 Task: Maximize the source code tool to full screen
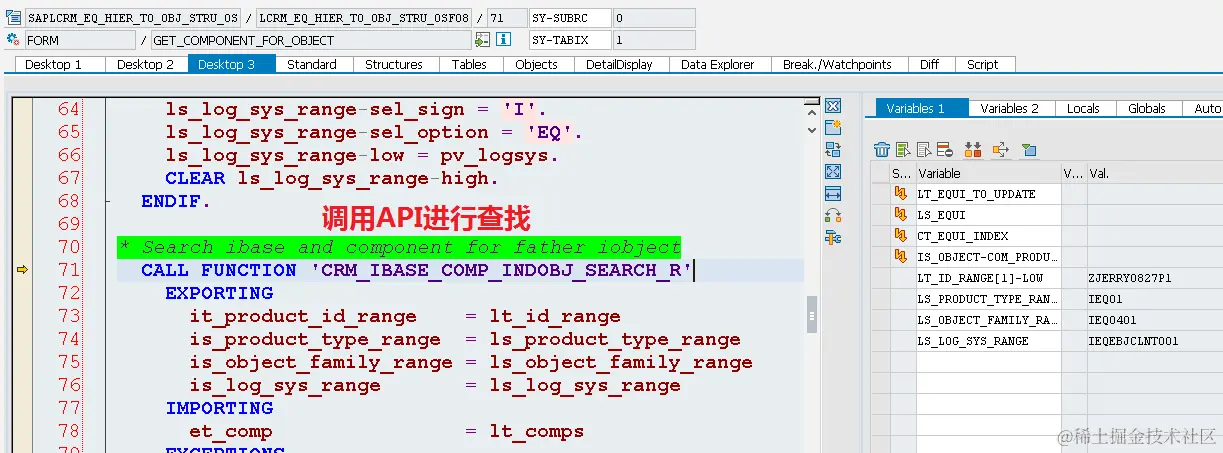[x=832, y=171]
